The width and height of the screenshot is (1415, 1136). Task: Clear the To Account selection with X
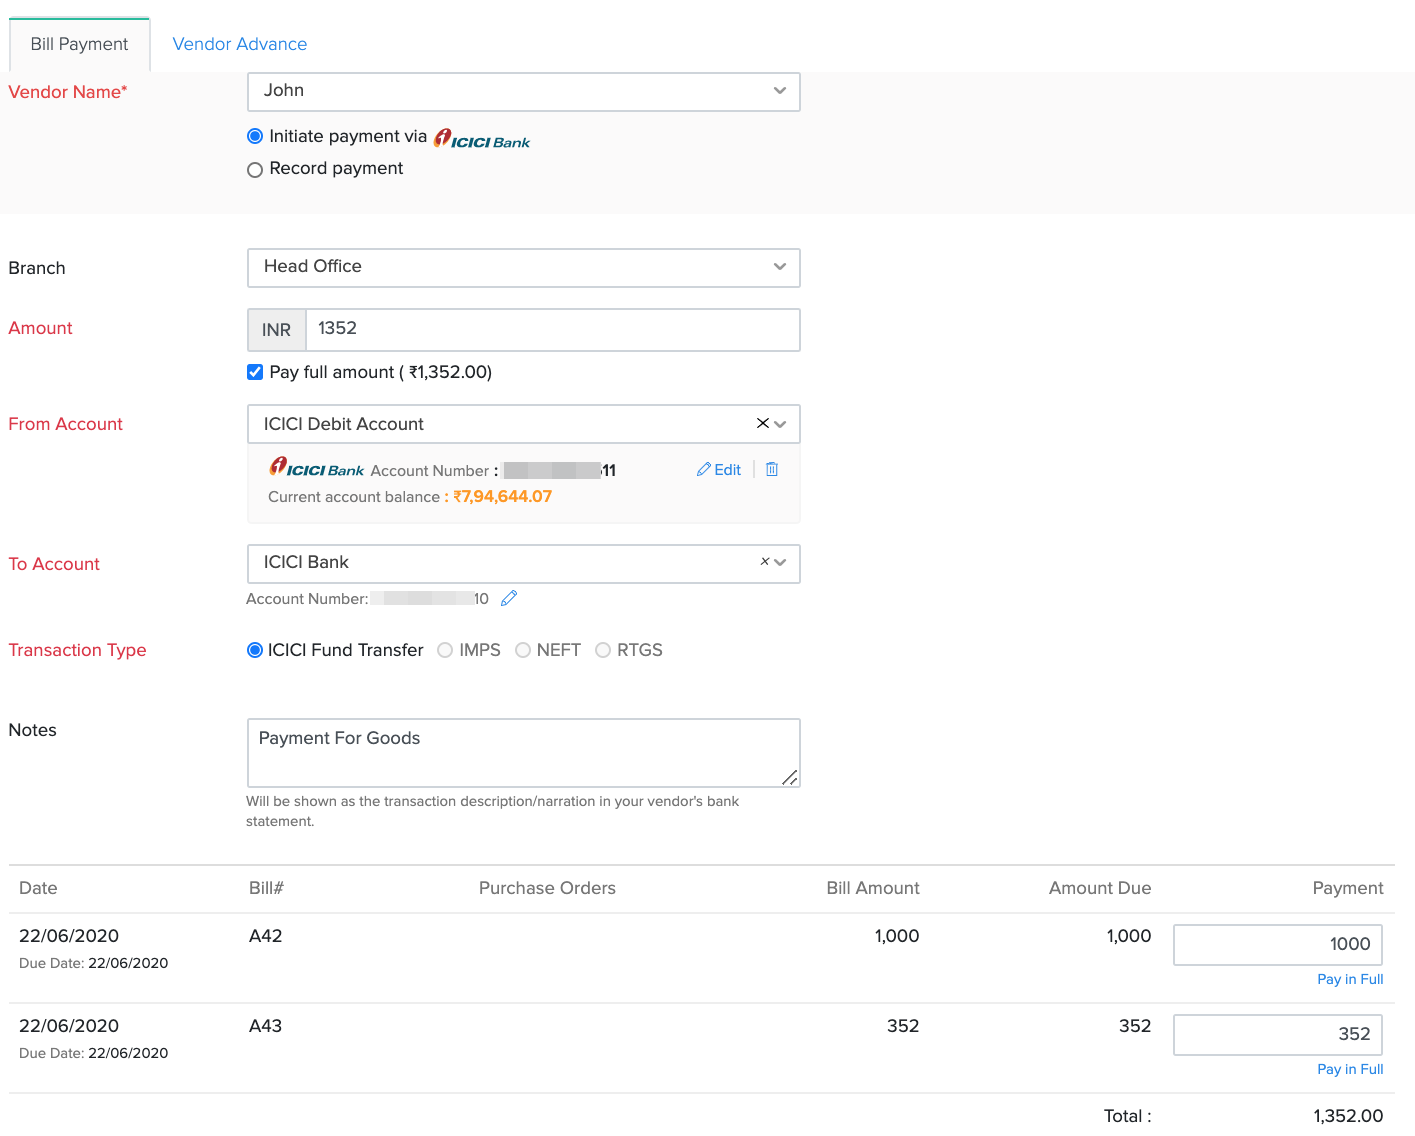(x=764, y=562)
